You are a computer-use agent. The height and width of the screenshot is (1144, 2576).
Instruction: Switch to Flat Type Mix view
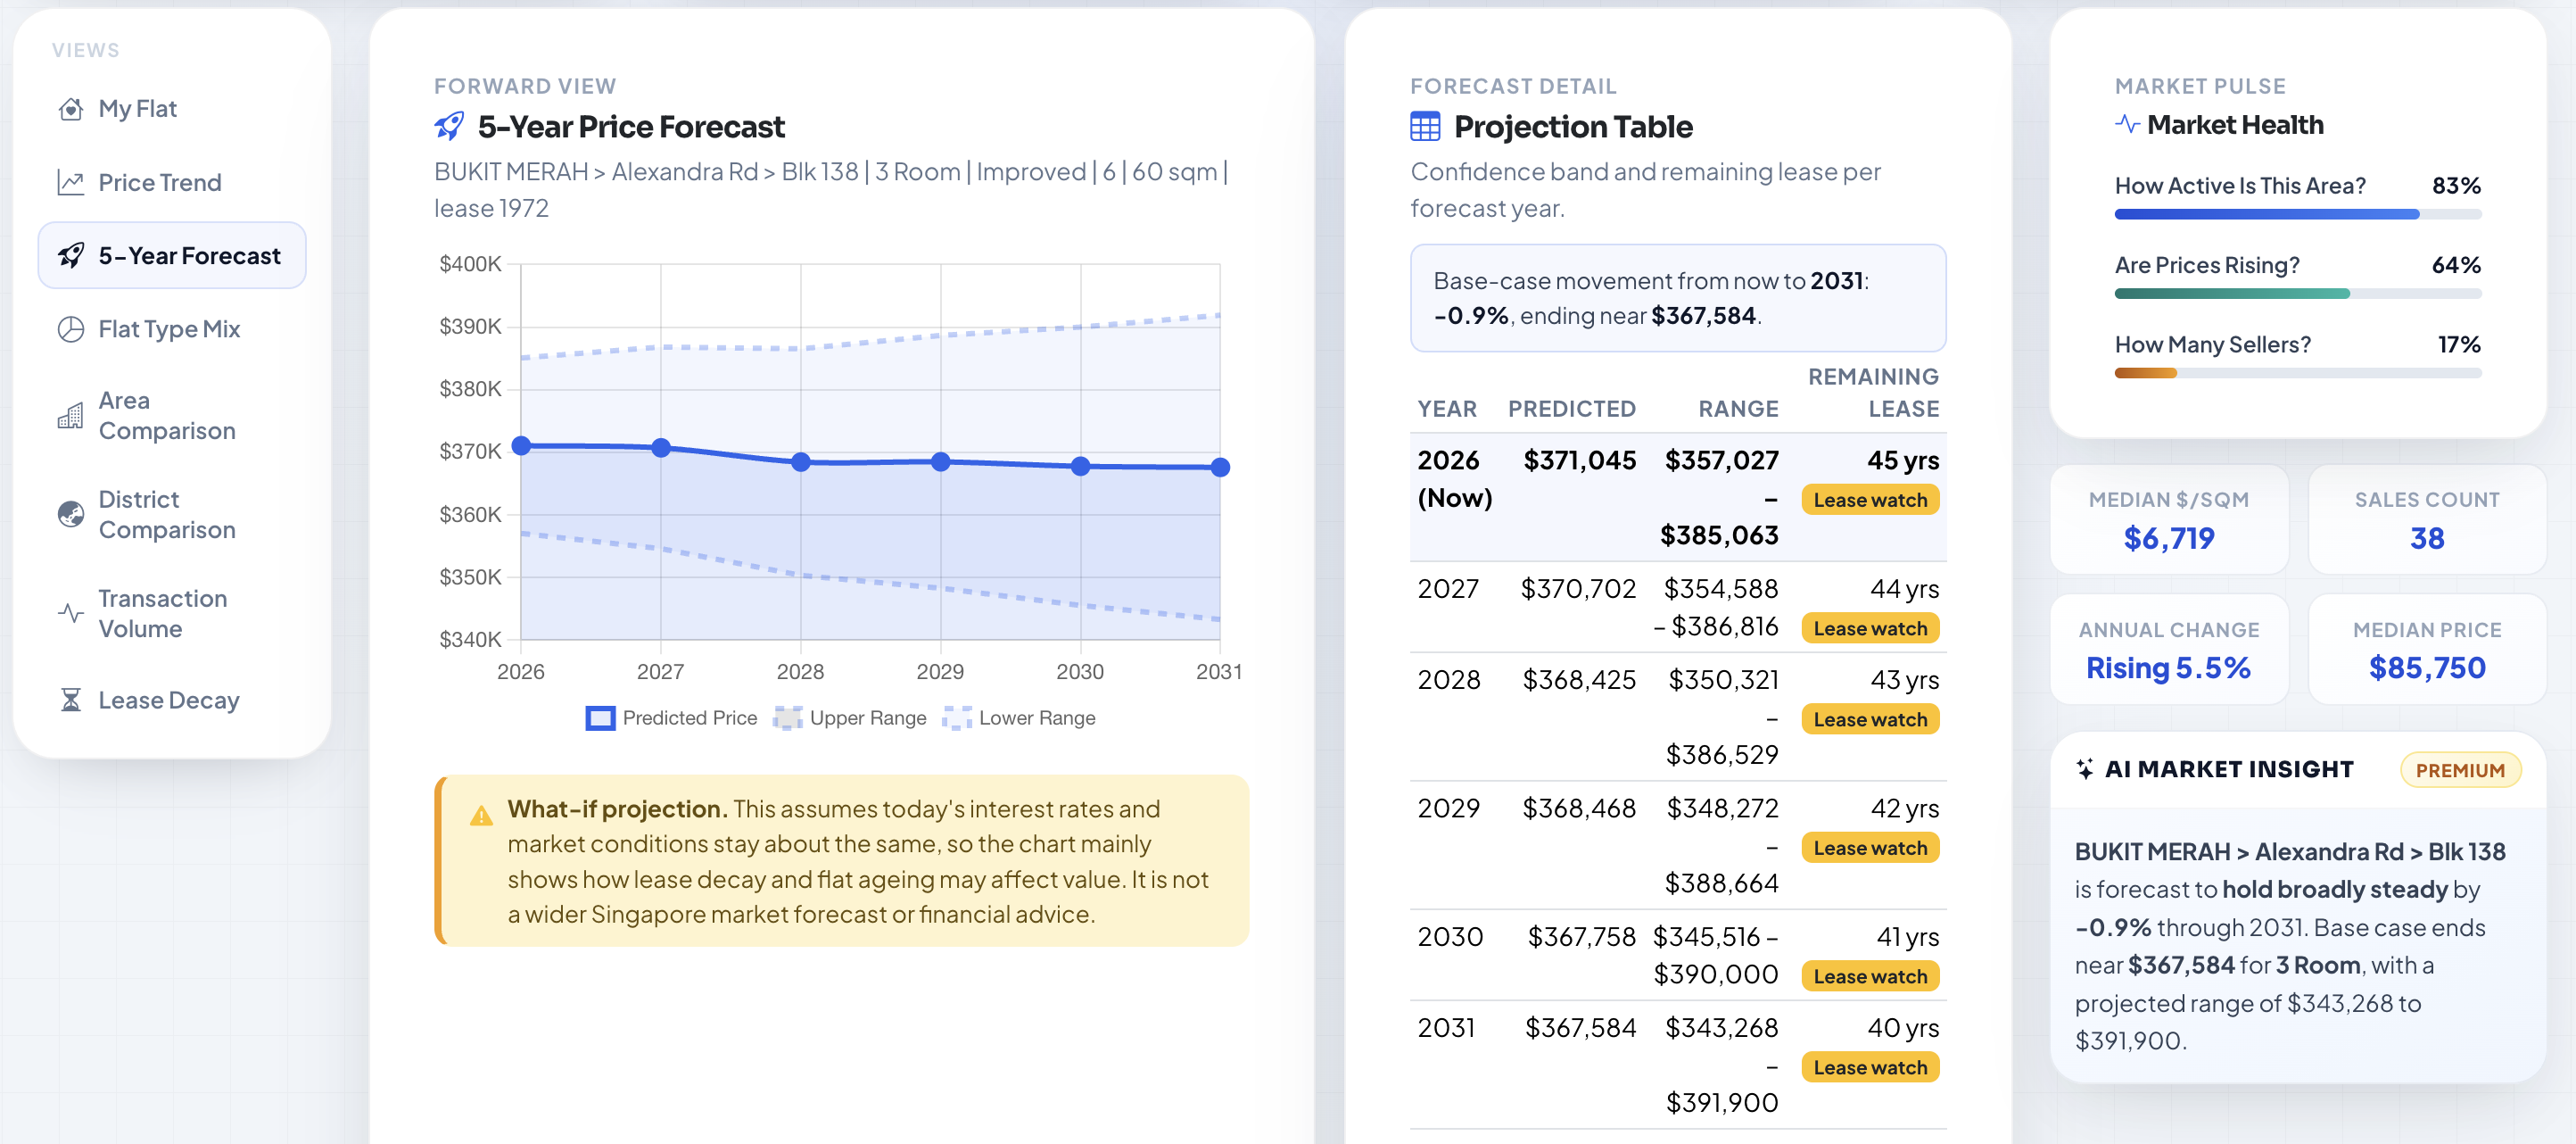(x=172, y=329)
